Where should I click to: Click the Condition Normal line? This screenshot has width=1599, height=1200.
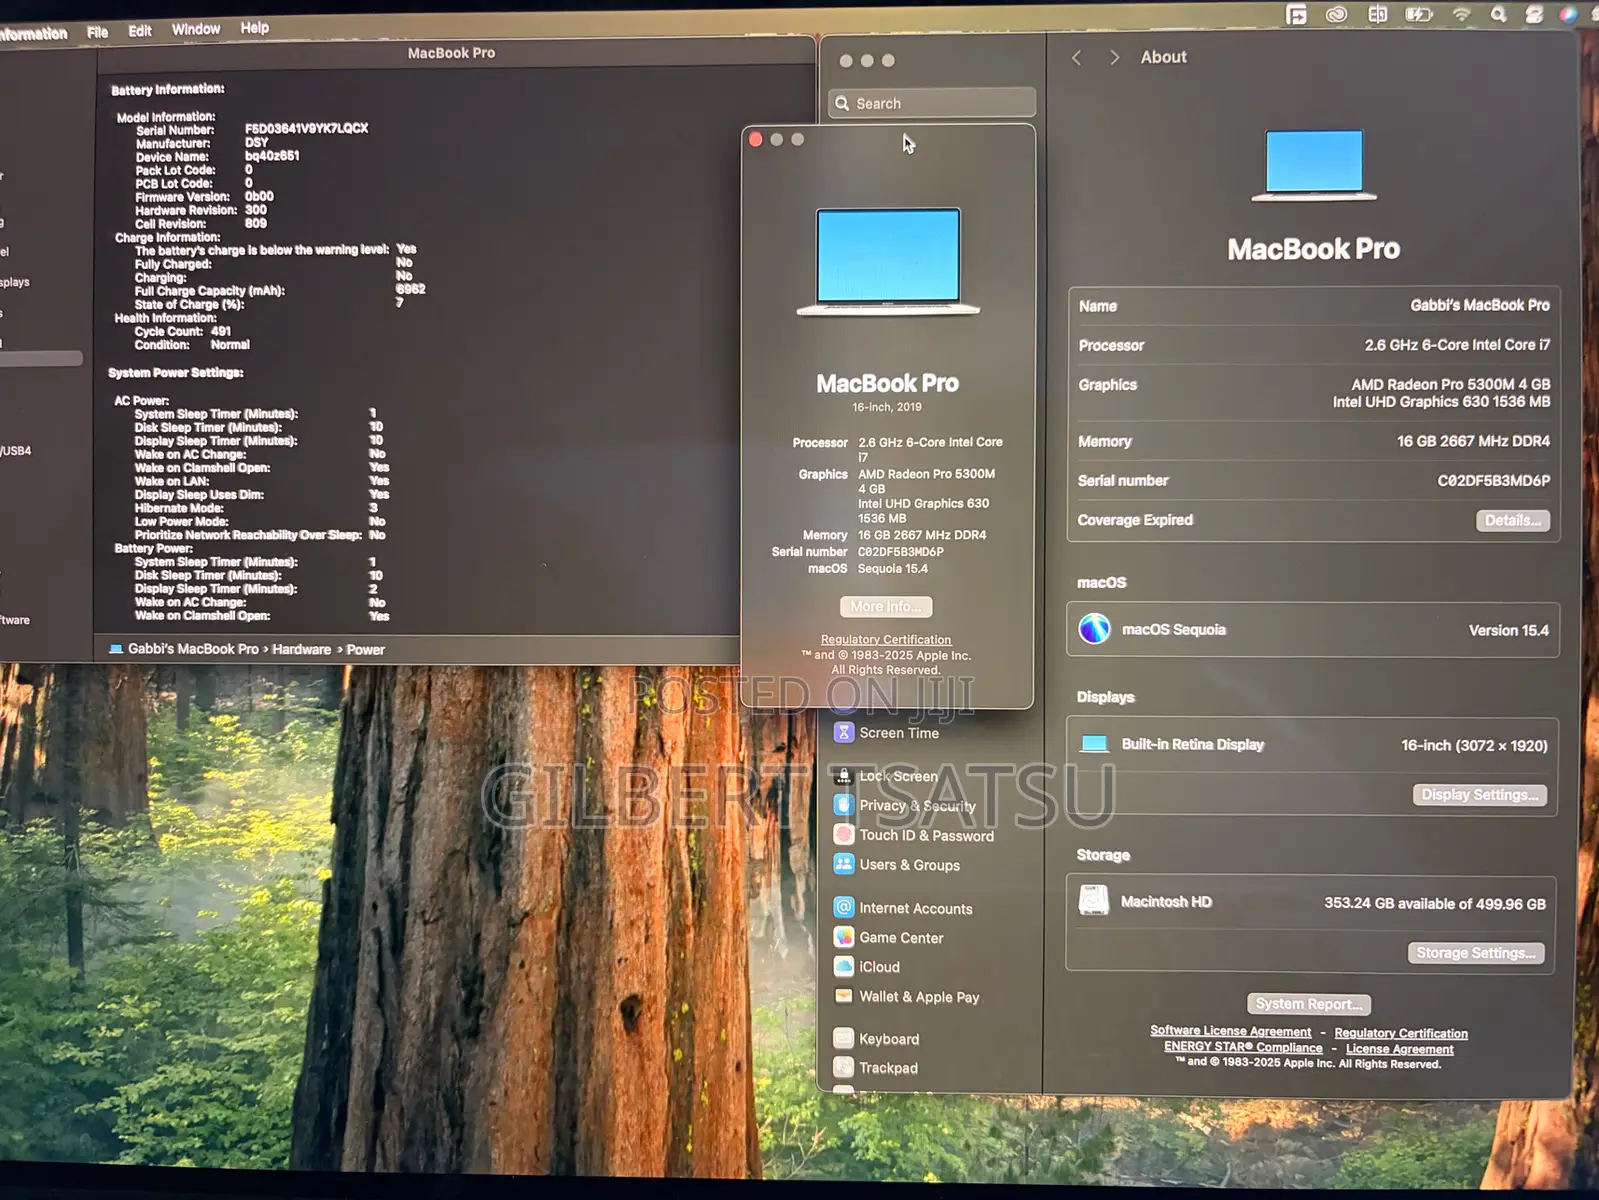(192, 345)
